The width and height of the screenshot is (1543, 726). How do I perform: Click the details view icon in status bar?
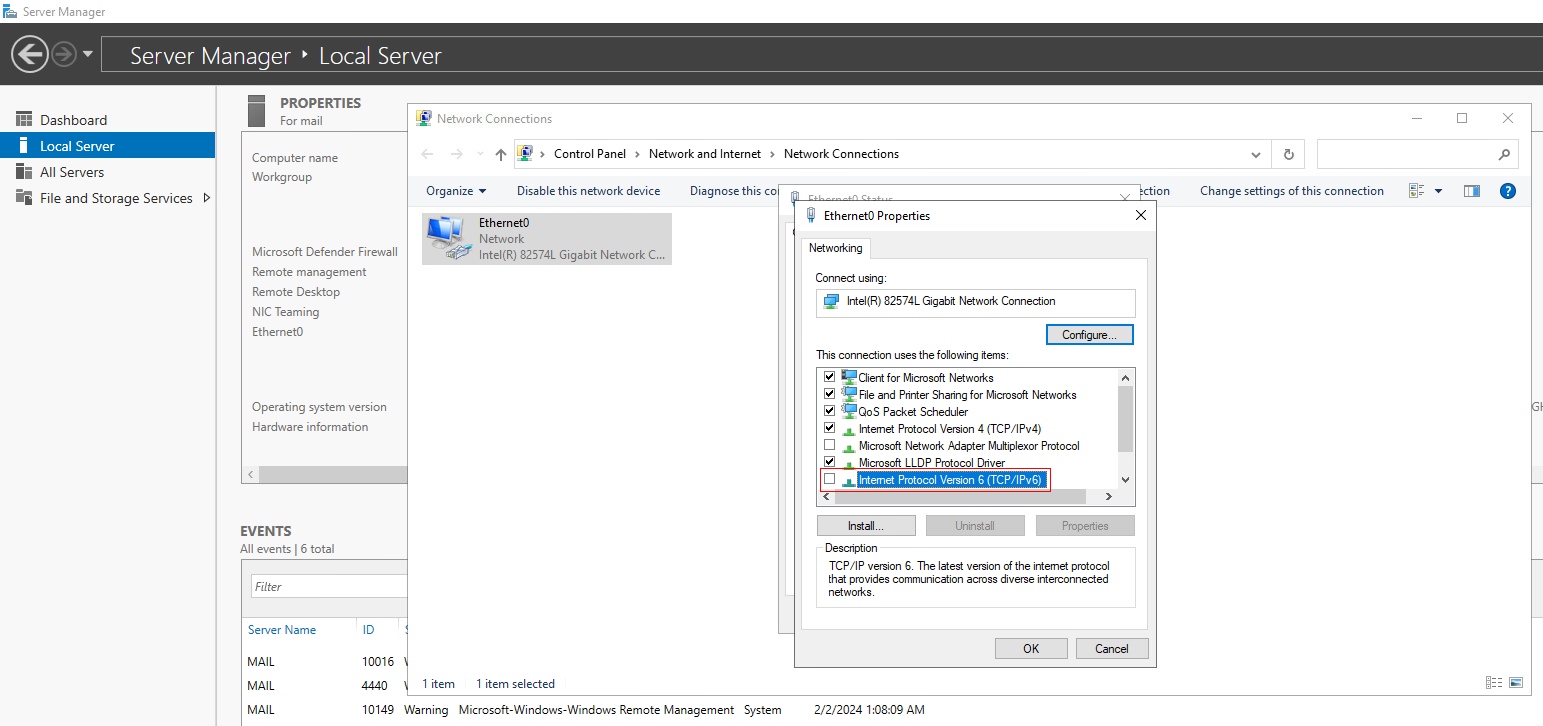[1494, 683]
